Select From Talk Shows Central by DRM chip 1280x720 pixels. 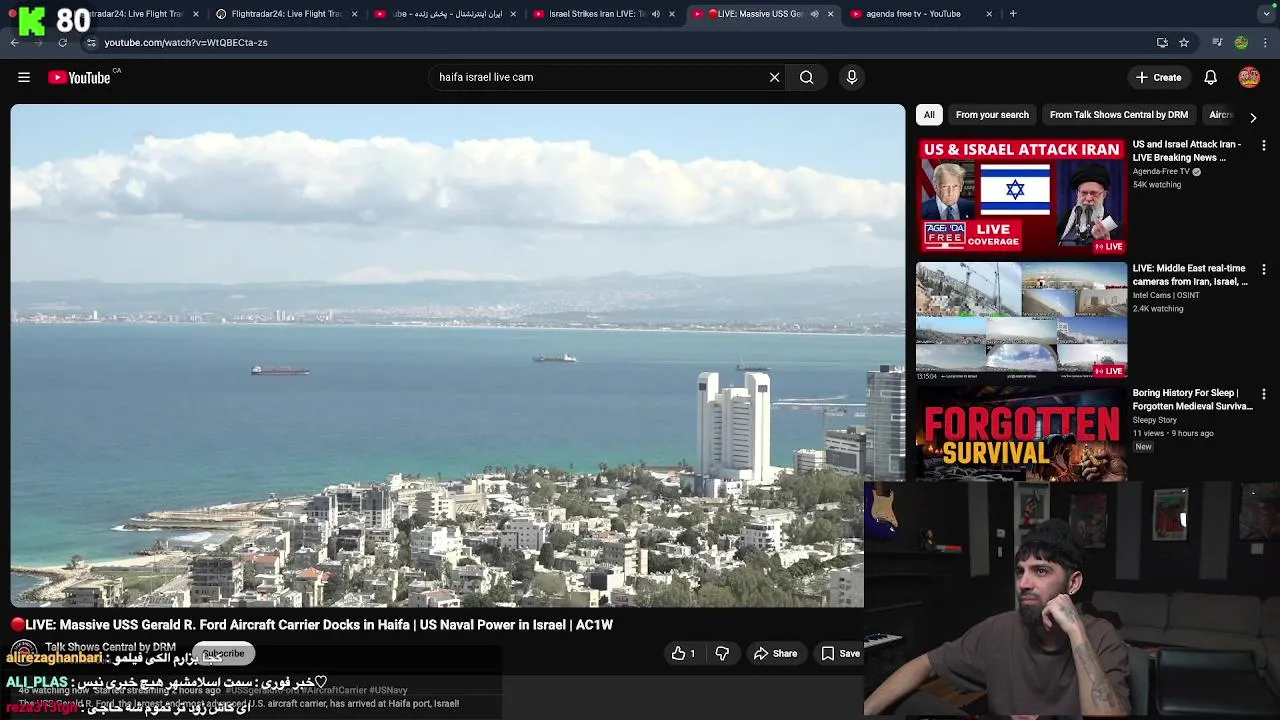[x=1119, y=115]
